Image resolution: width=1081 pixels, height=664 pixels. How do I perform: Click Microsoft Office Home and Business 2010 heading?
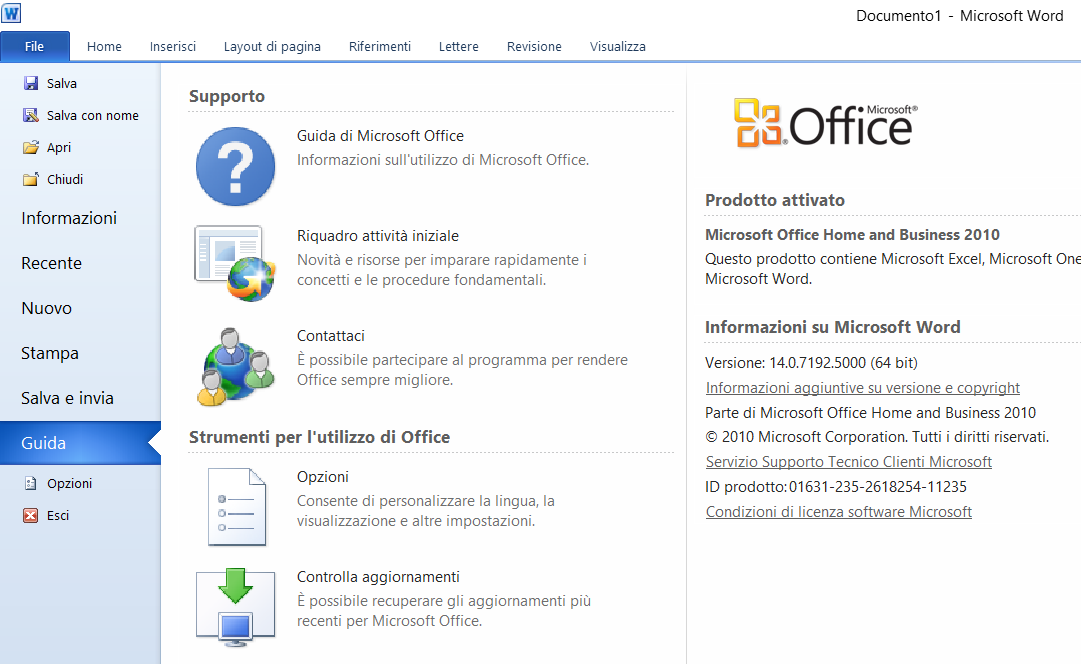(x=852, y=235)
